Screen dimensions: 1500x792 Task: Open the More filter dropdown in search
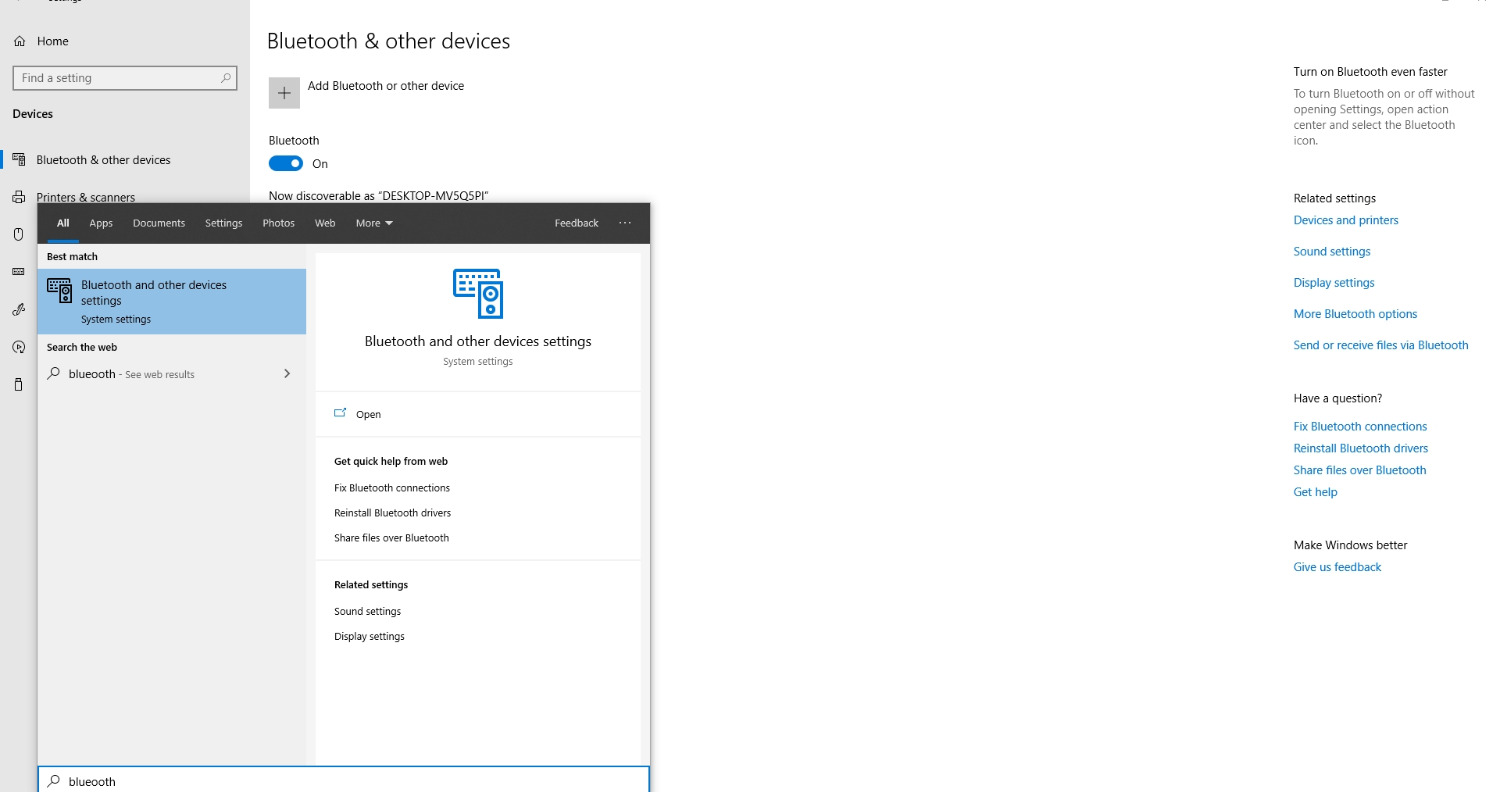pyautogui.click(x=373, y=223)
